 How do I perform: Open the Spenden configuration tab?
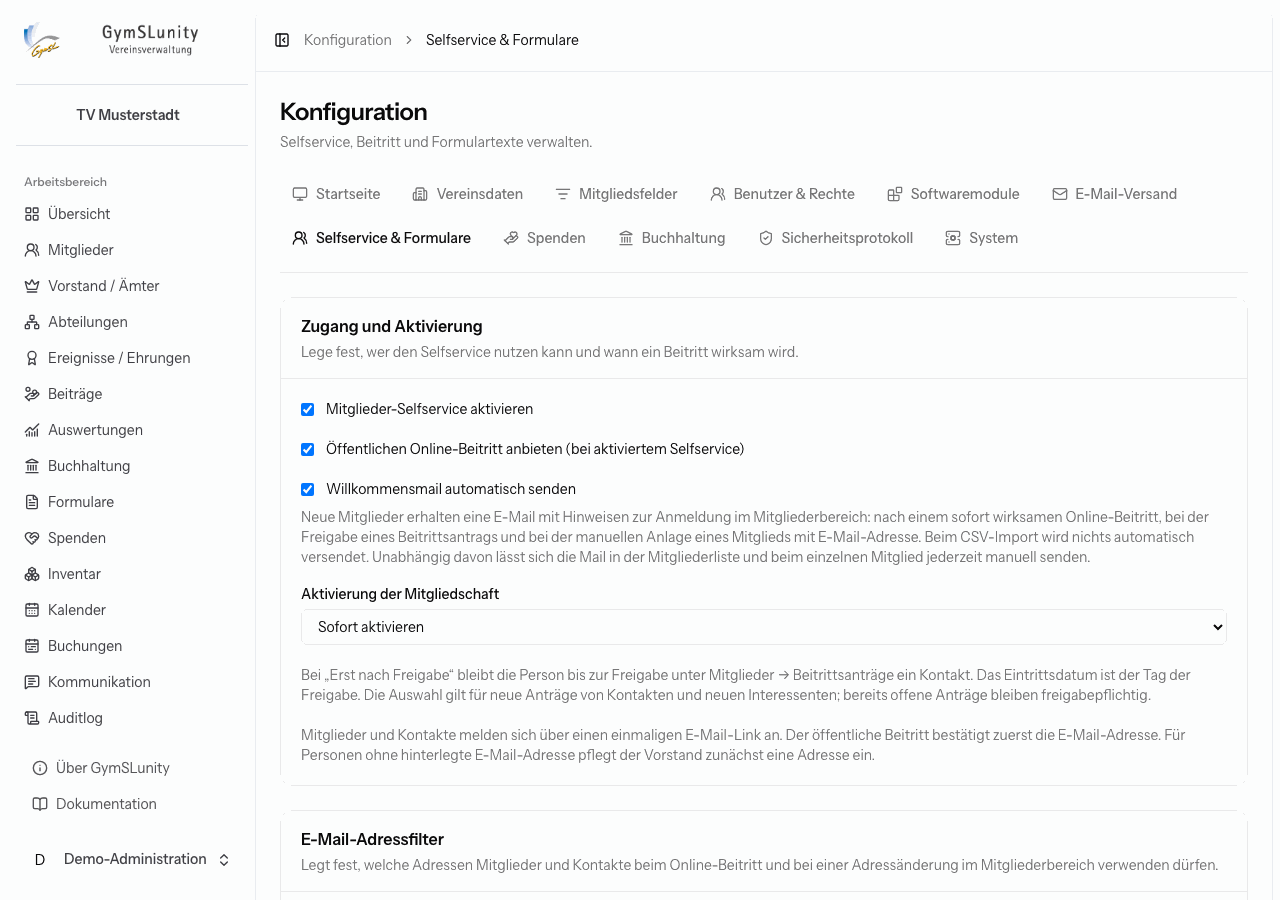[x=544, y=238]
